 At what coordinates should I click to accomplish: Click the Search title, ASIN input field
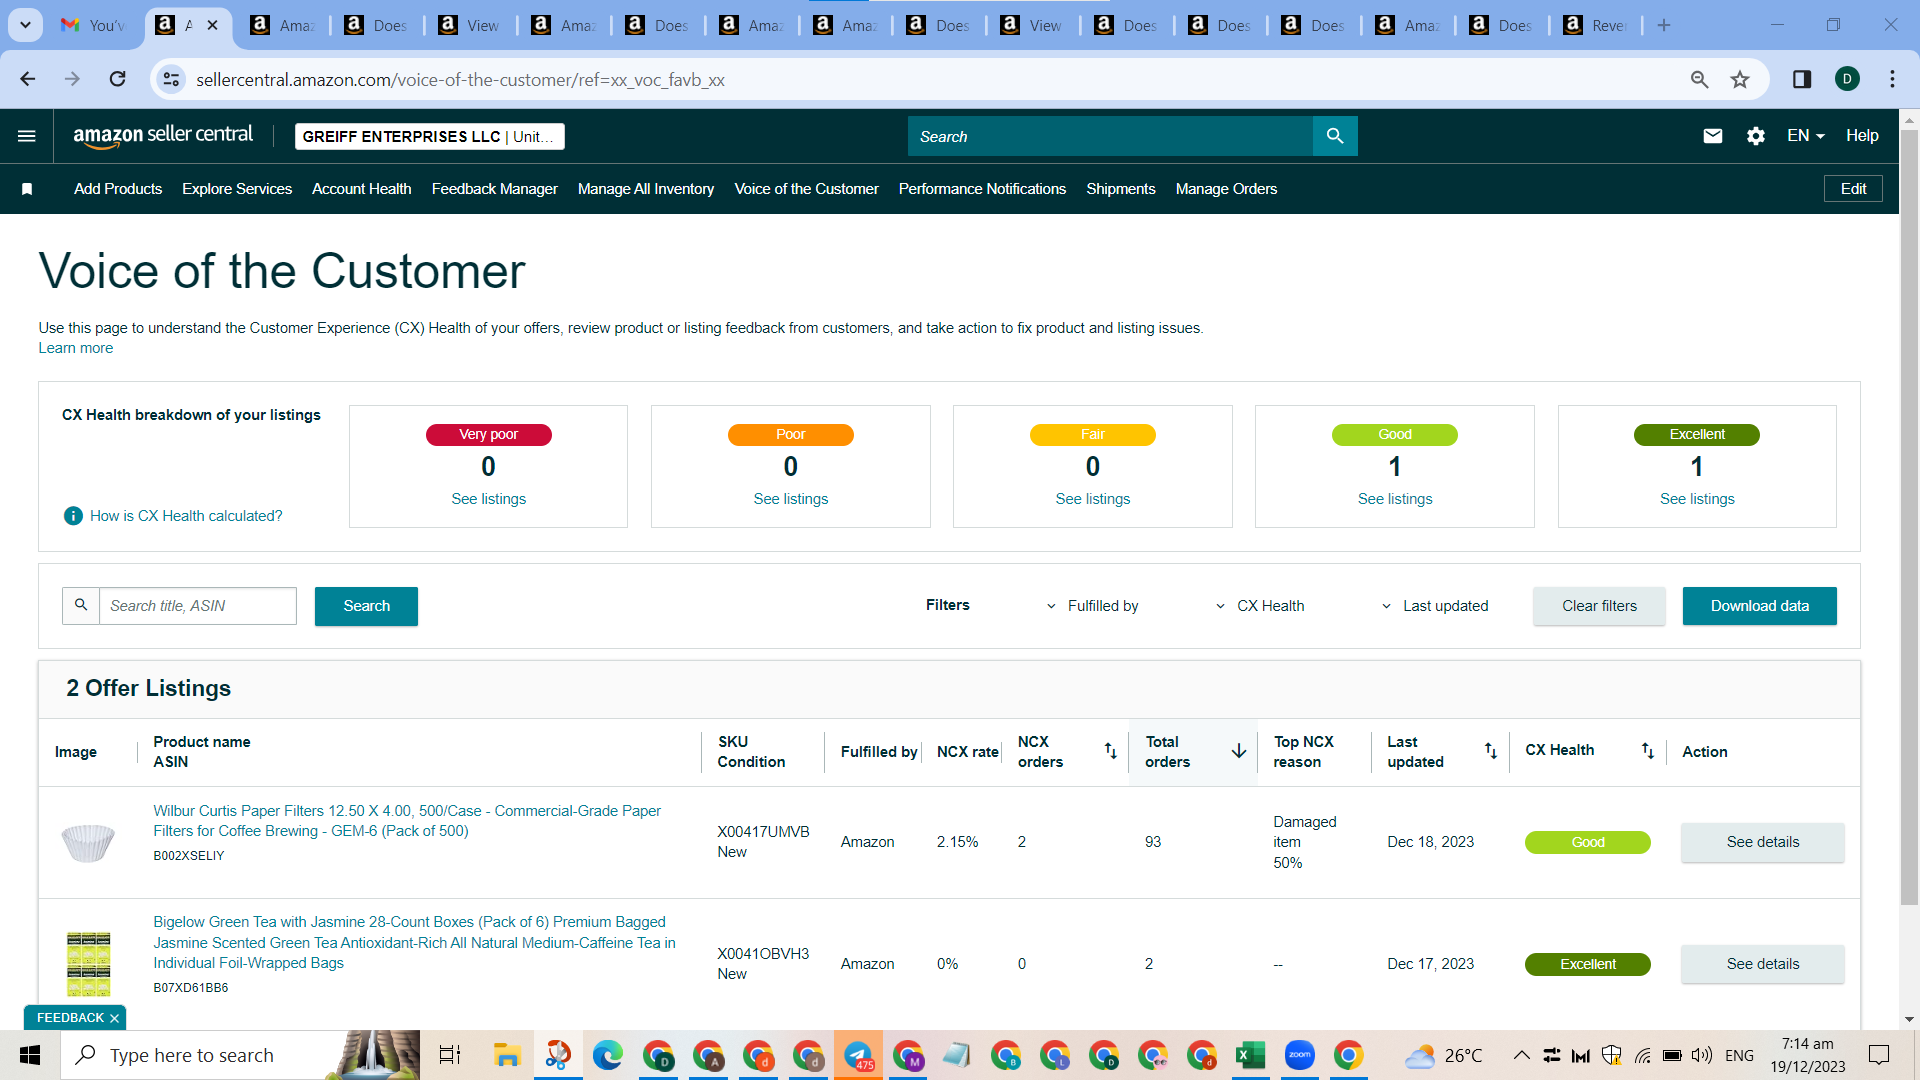point(198,606)
